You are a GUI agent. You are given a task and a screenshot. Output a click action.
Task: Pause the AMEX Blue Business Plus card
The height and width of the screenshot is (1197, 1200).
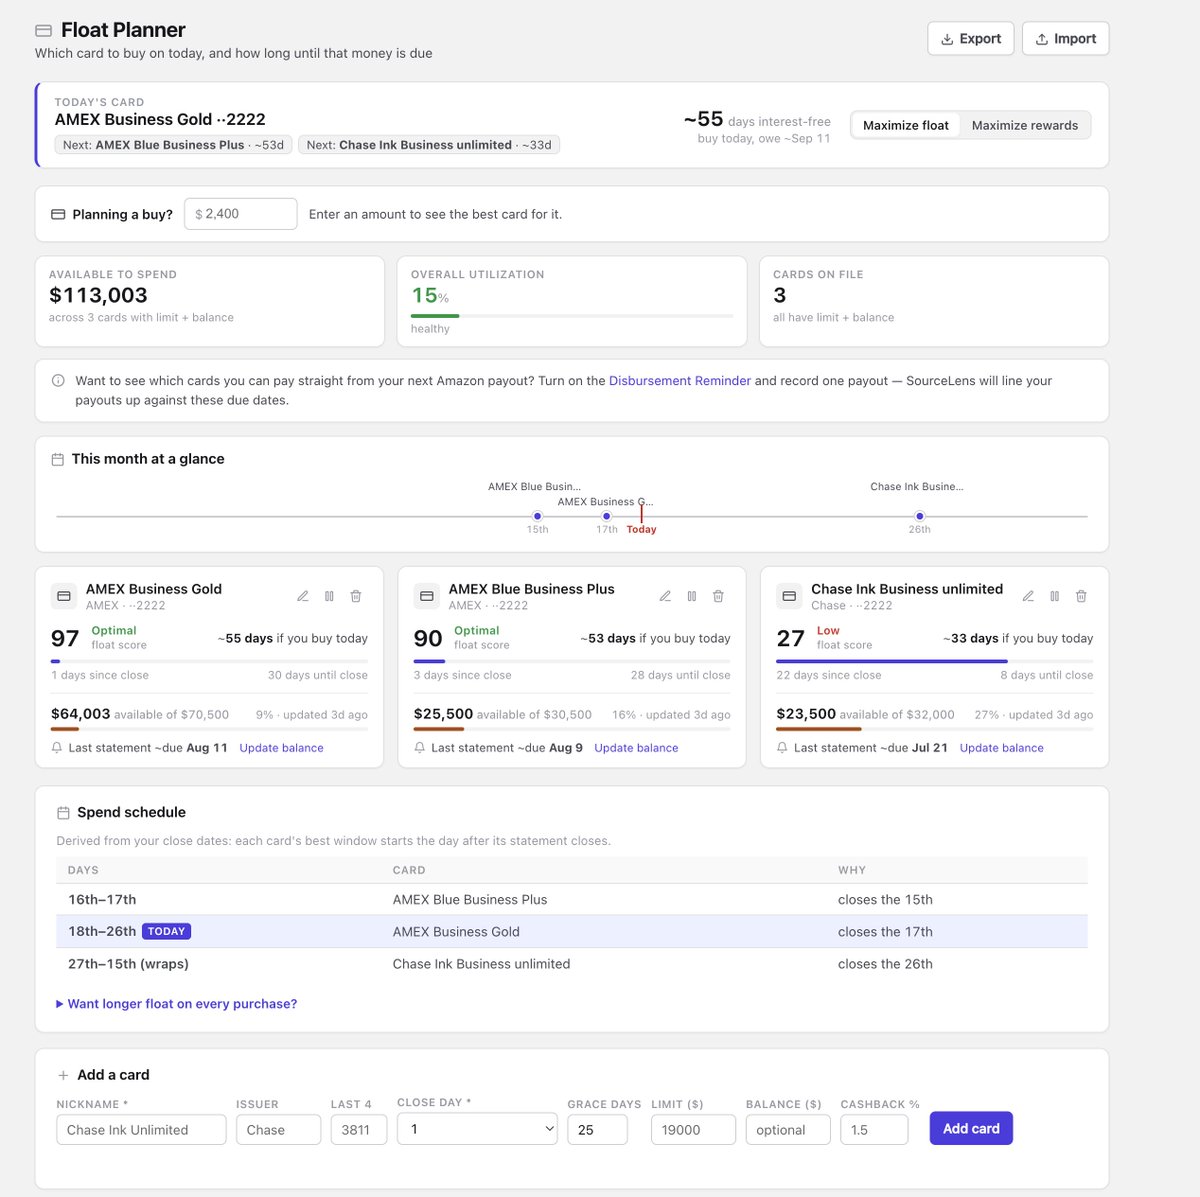pyautogui.click(x=692, y=596)
